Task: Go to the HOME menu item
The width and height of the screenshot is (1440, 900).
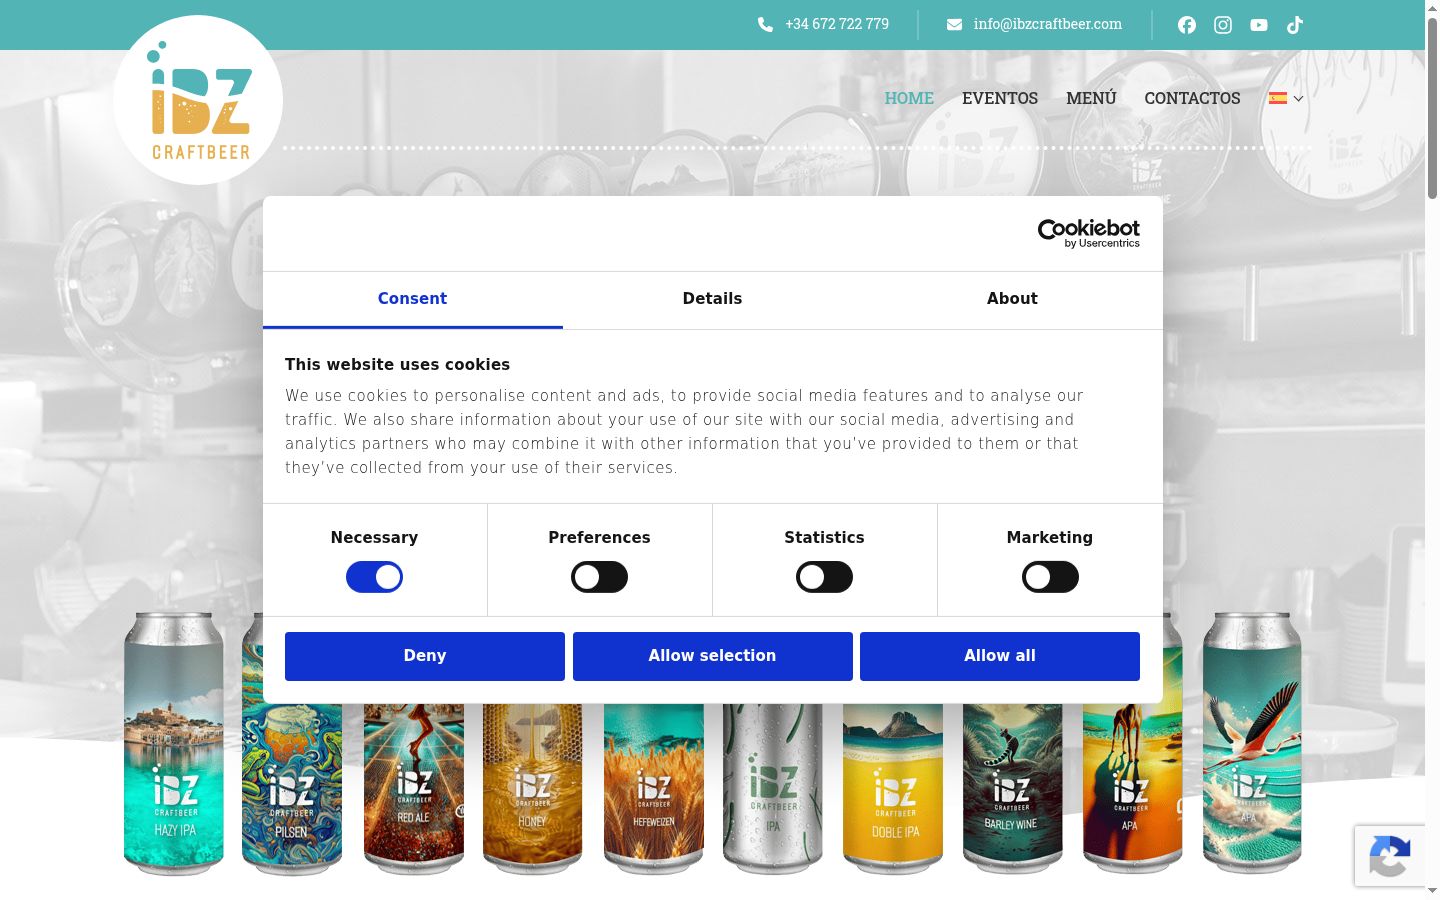Action: (x=909, y=98)
